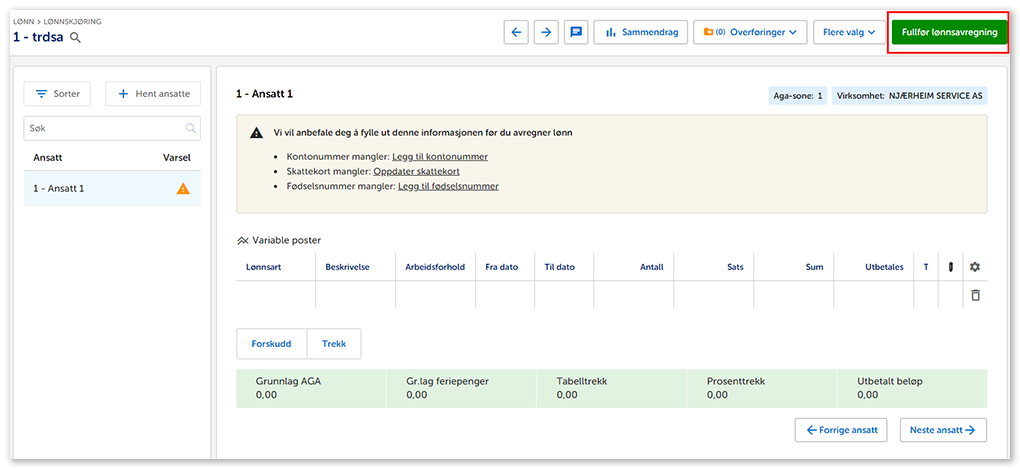Click the attachment icon in table header
The height and width of the screenshot is (469, 1020).
coord(950,267)
